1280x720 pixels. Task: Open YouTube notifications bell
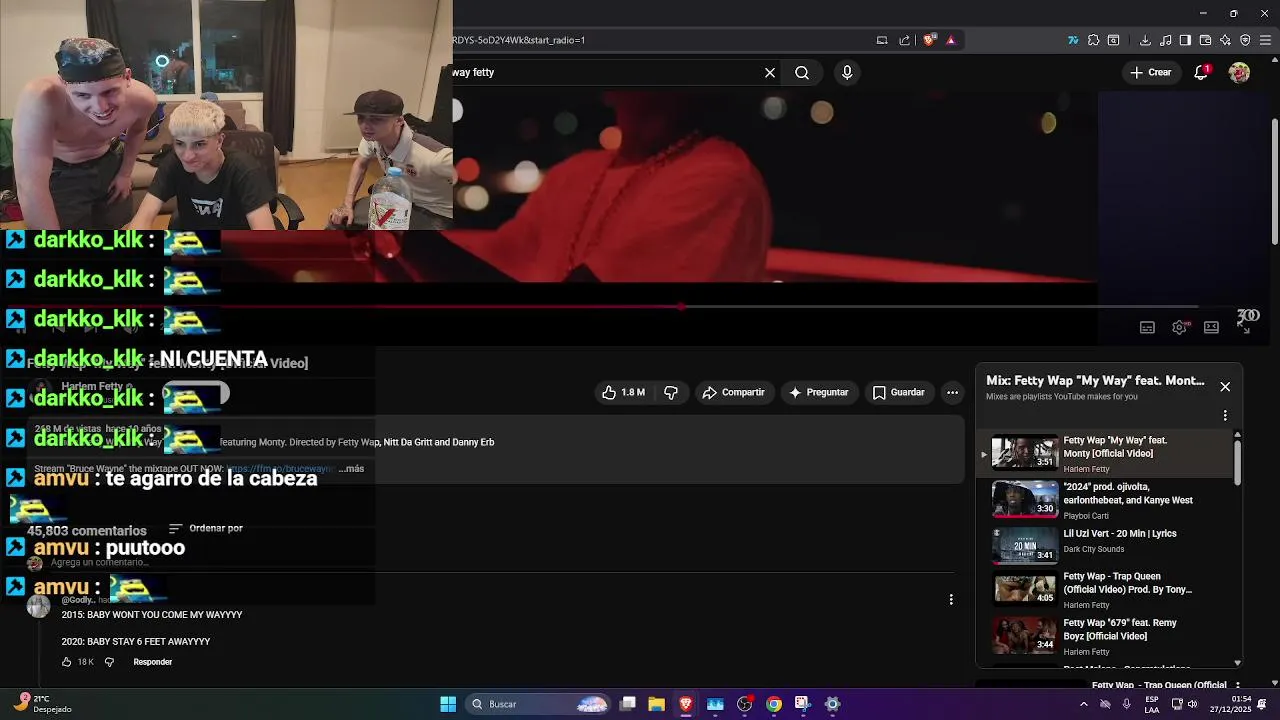click(1201, 72)
